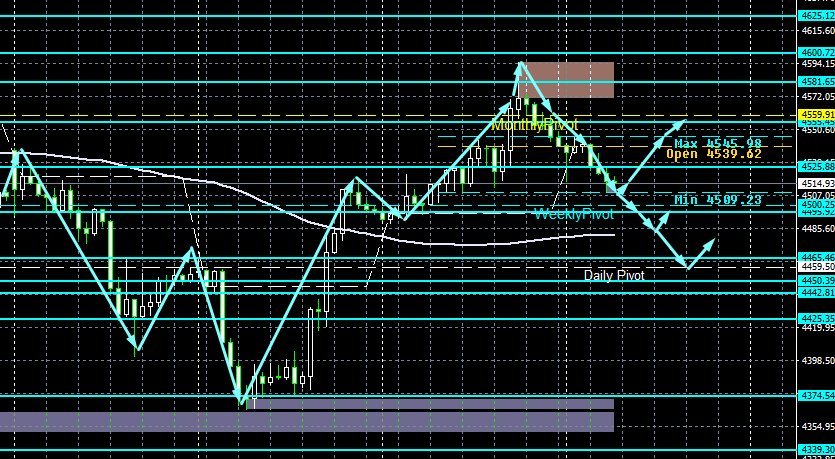
Task: Select the Min 4509.23 text label
Action: (x=718, y=200)
